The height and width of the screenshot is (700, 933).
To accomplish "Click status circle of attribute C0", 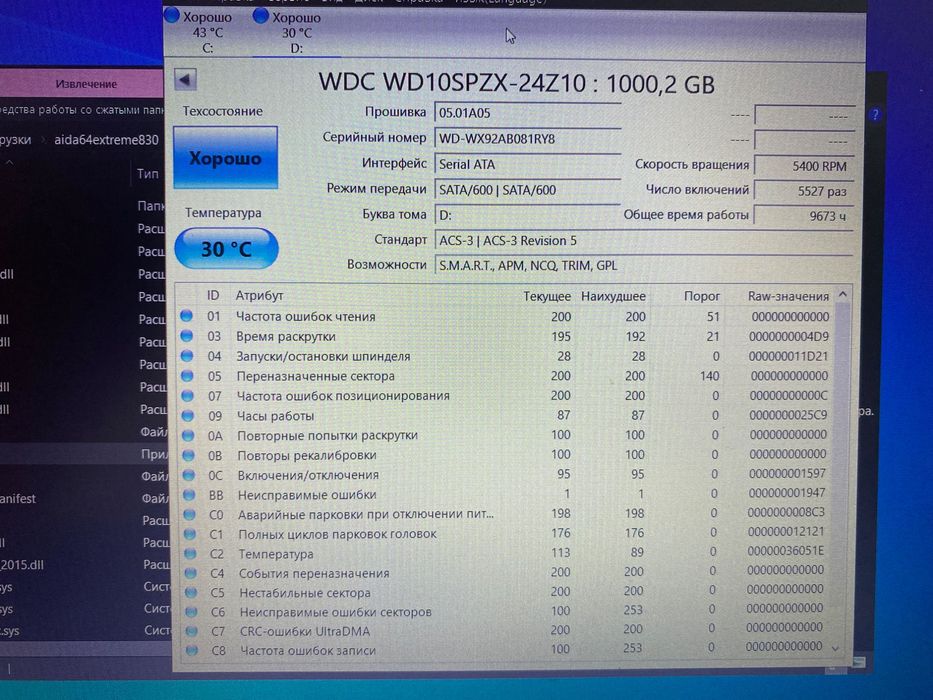I will tap(189, 514).
